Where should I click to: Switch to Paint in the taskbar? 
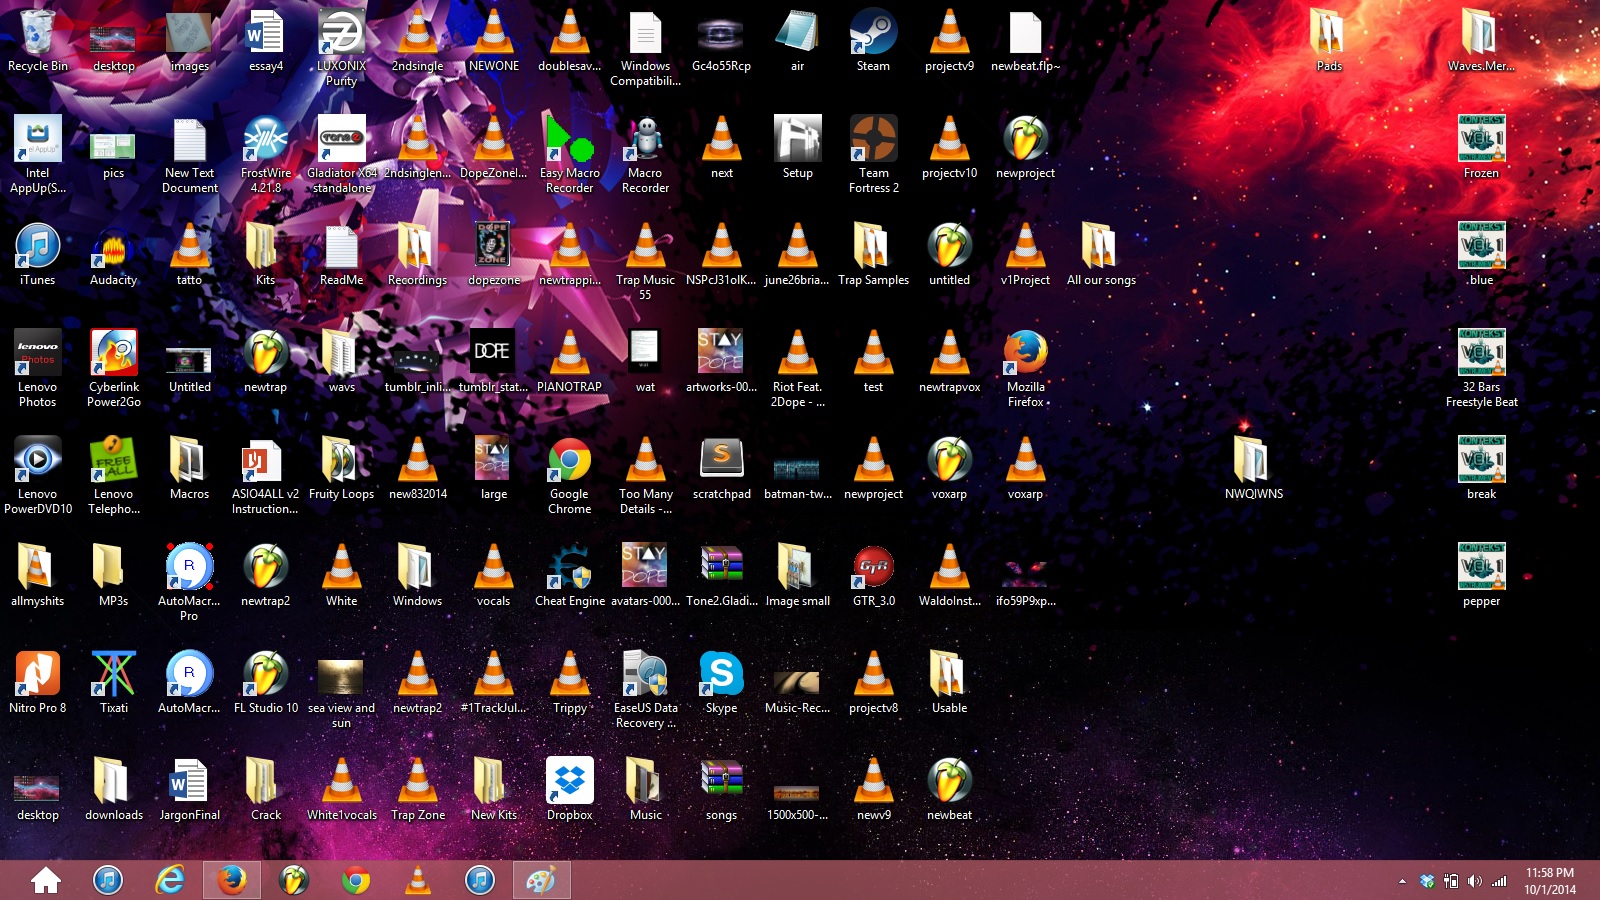[x=541, y=880]
